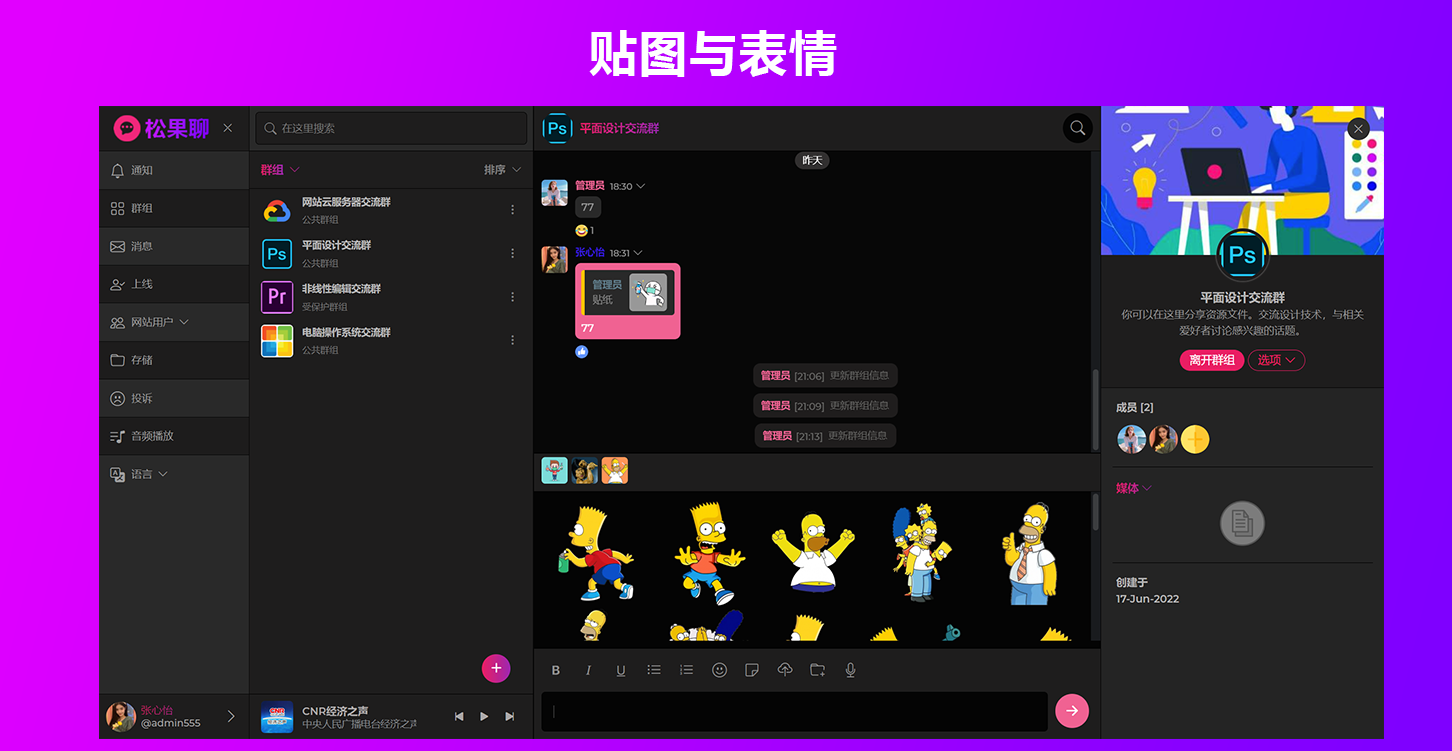Click the 平面设计交流群 chat header title
Screen dimensions: 1452x751
tap(620, 128)
